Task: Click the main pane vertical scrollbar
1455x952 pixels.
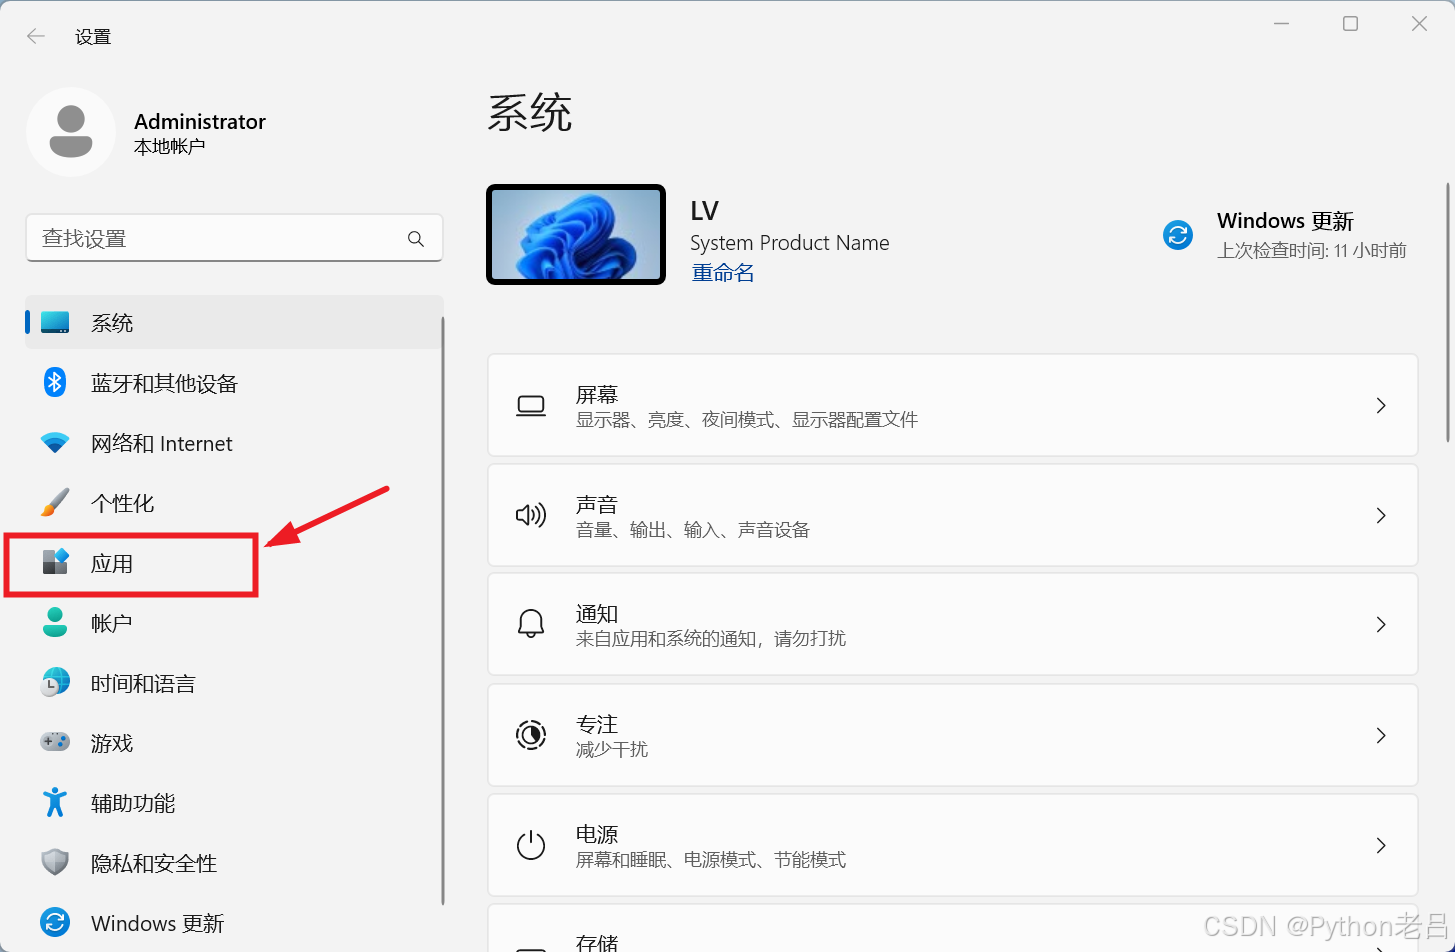Action: pos(1447,312)
